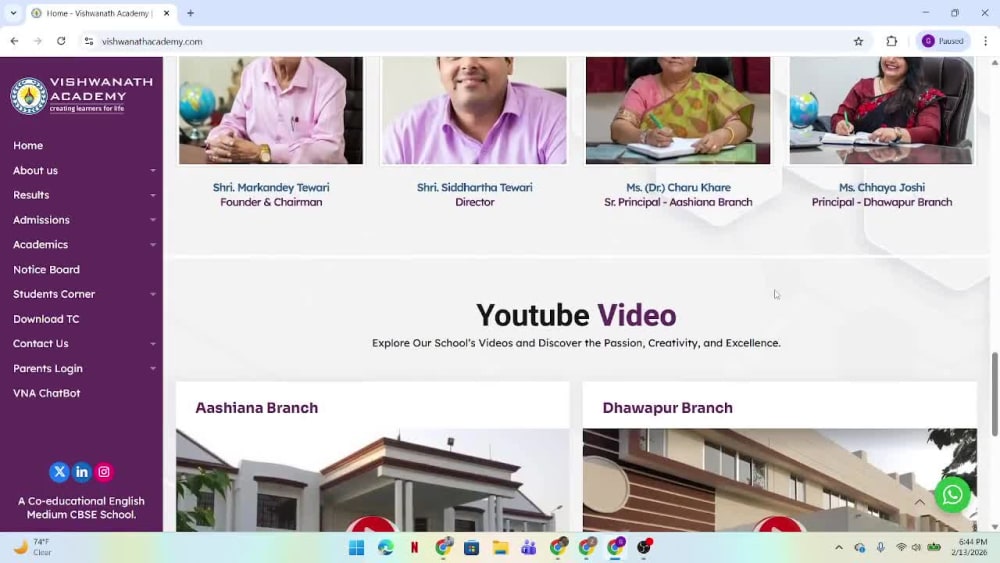Close the Vishwanath Academy browser tab

click(x=166, y=13)
